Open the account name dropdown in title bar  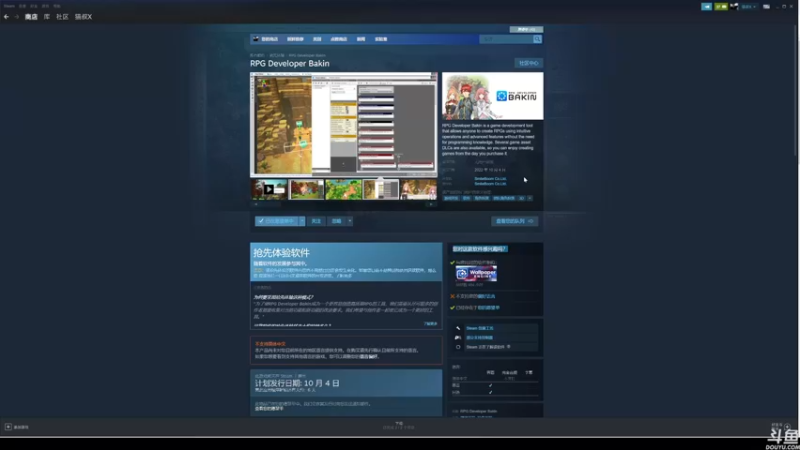click(748, 7)
